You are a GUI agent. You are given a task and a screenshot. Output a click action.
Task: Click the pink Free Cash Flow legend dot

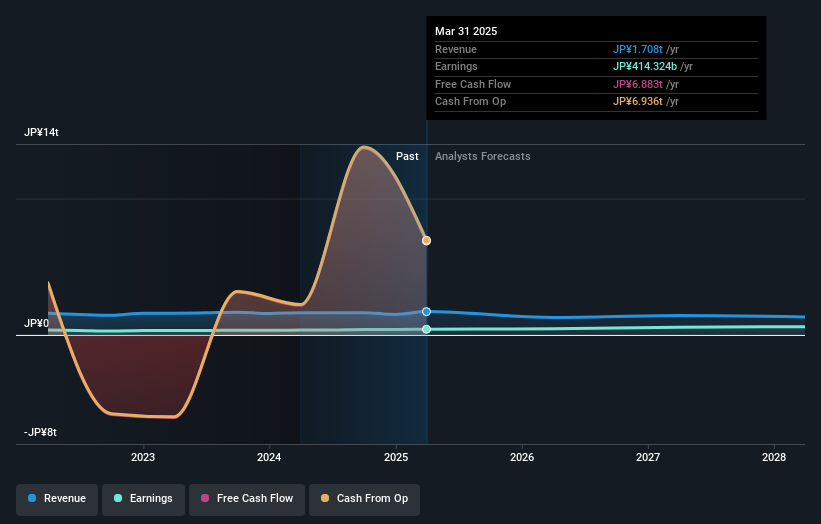(205, 498)
